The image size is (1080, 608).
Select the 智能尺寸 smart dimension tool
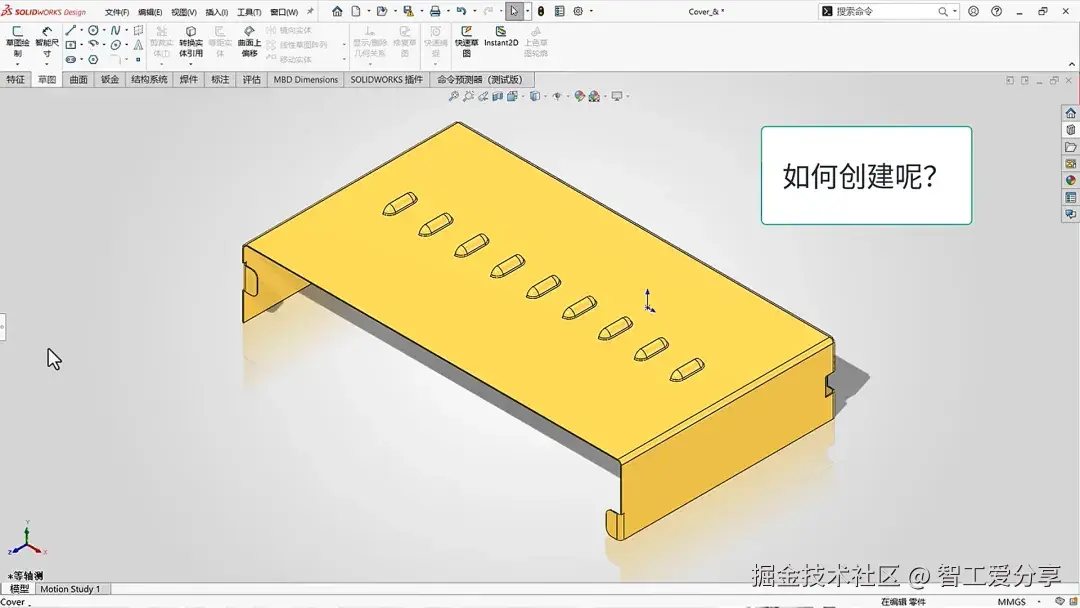47,41
